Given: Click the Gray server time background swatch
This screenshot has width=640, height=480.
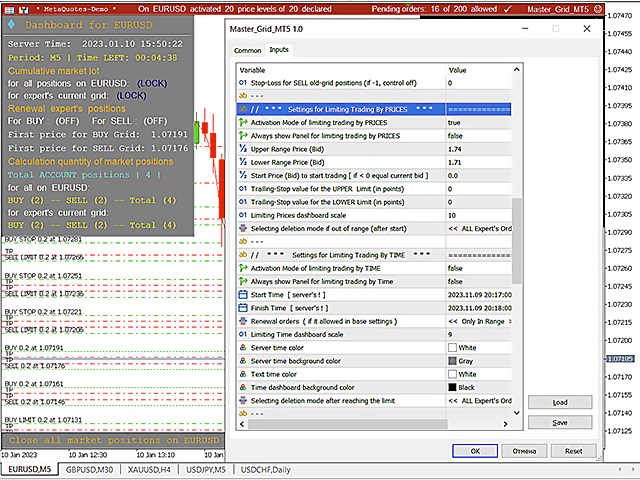Looking at the screenshot, I should click(x=454, y=361).
